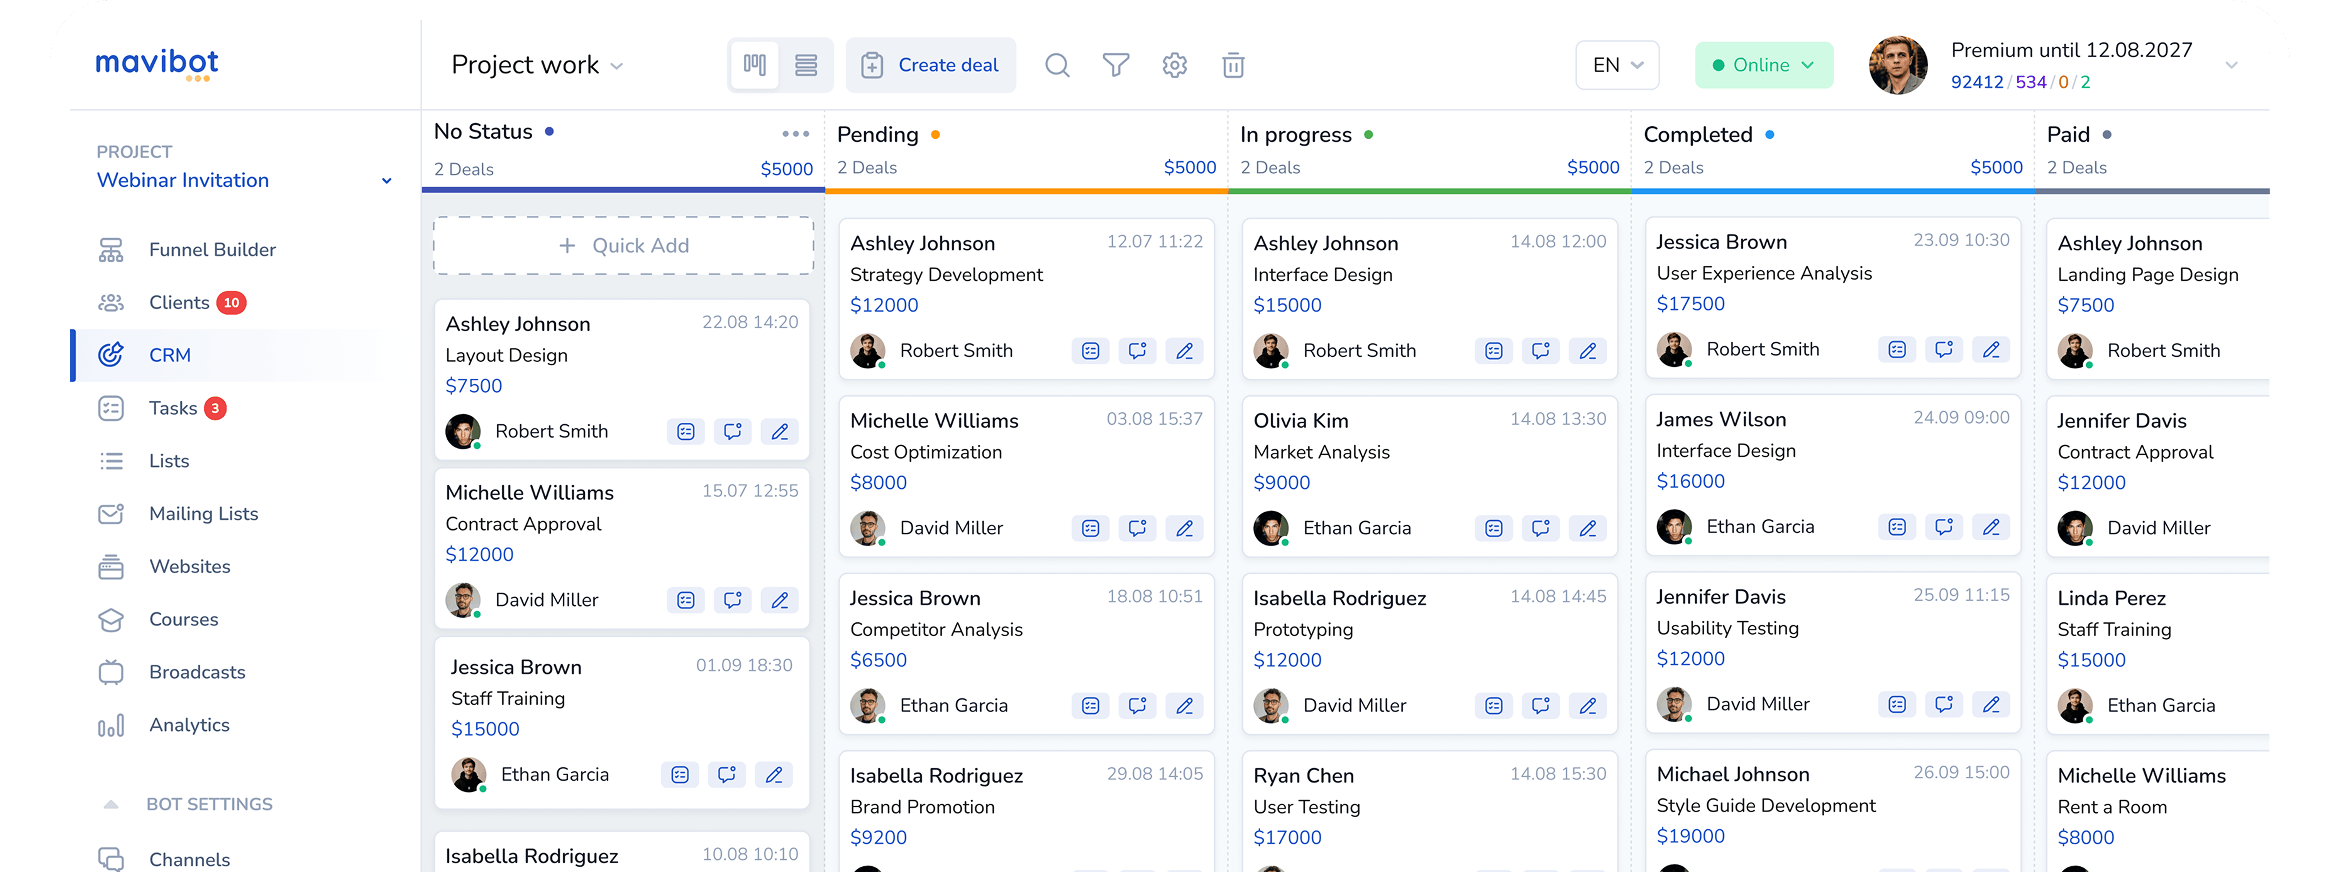Open tasks icon on Michelle Williams Contract Approval card
Image resolution: width=2340 pixels, height=872 pixels.
coord(686,600)
